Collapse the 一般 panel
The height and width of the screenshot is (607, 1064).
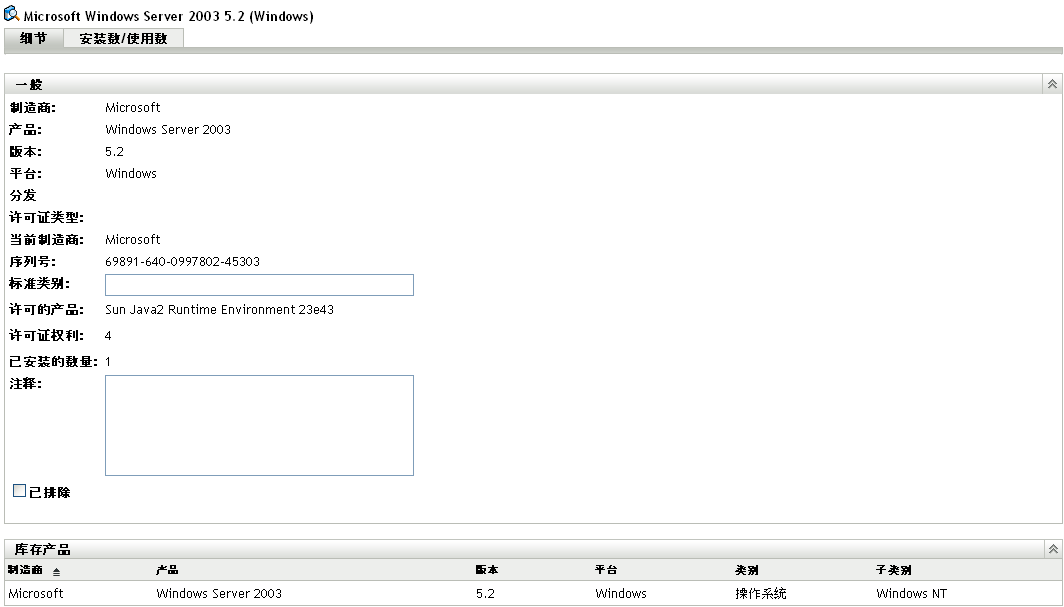[1052, 84]
